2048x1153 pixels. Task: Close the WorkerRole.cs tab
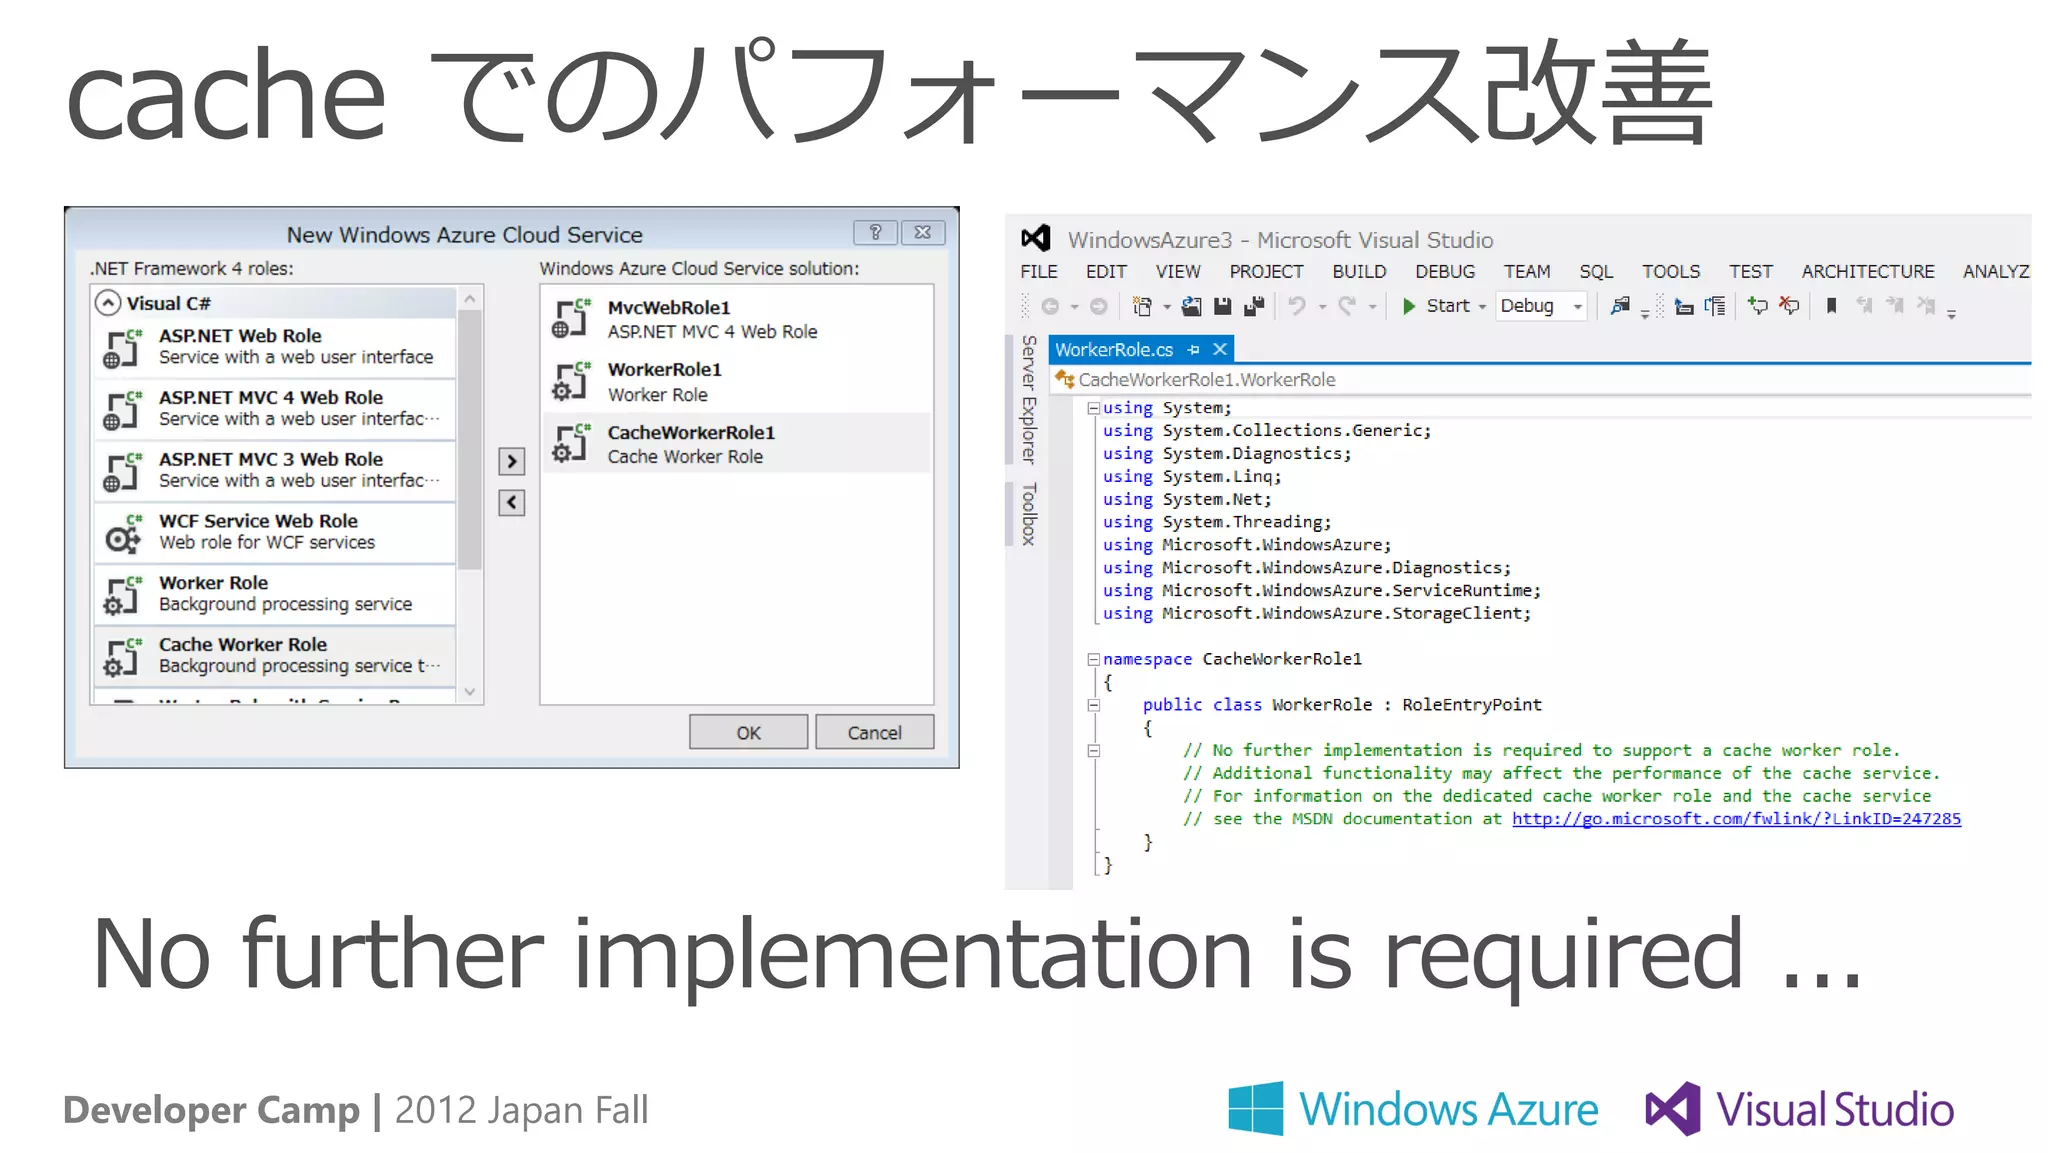click(1220, 349)
